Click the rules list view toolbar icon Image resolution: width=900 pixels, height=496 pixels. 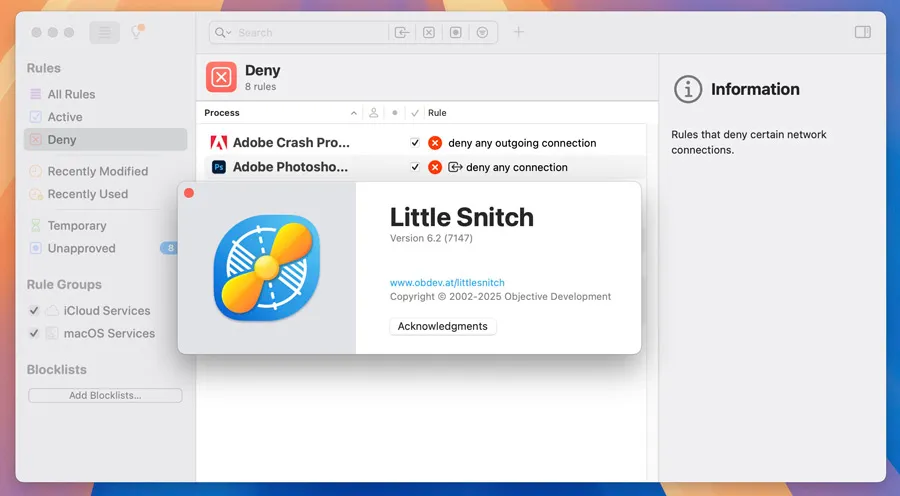point(104,32)
